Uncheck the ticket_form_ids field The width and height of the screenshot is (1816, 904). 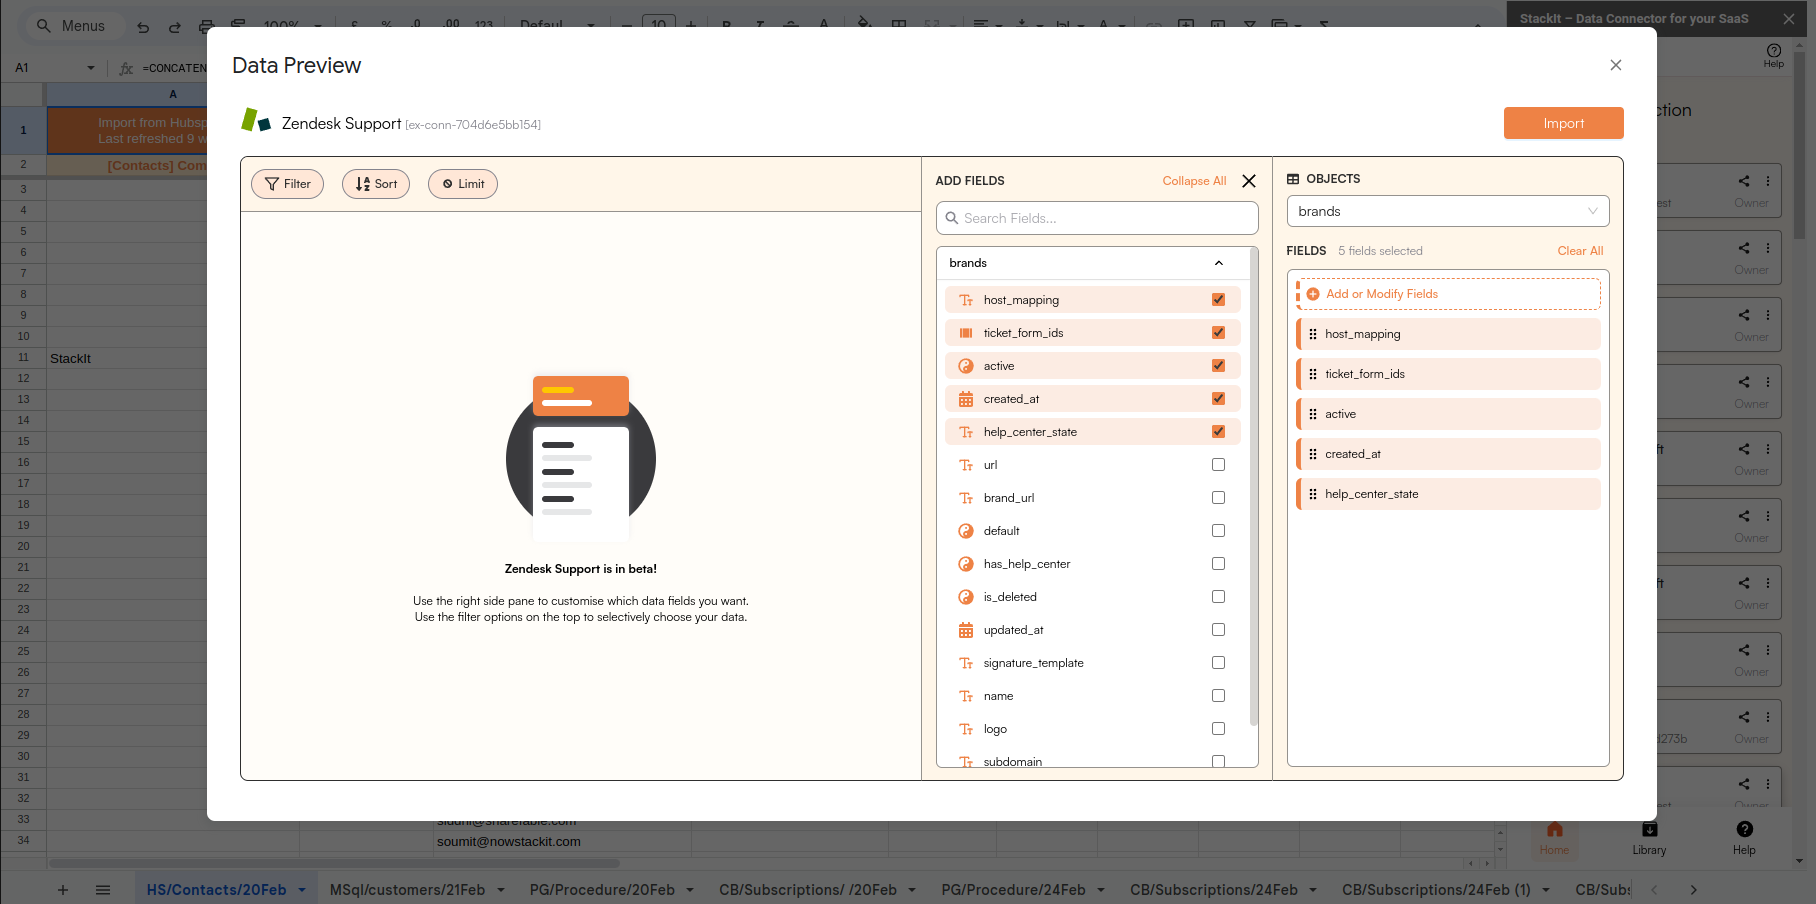pos(1218,332)
